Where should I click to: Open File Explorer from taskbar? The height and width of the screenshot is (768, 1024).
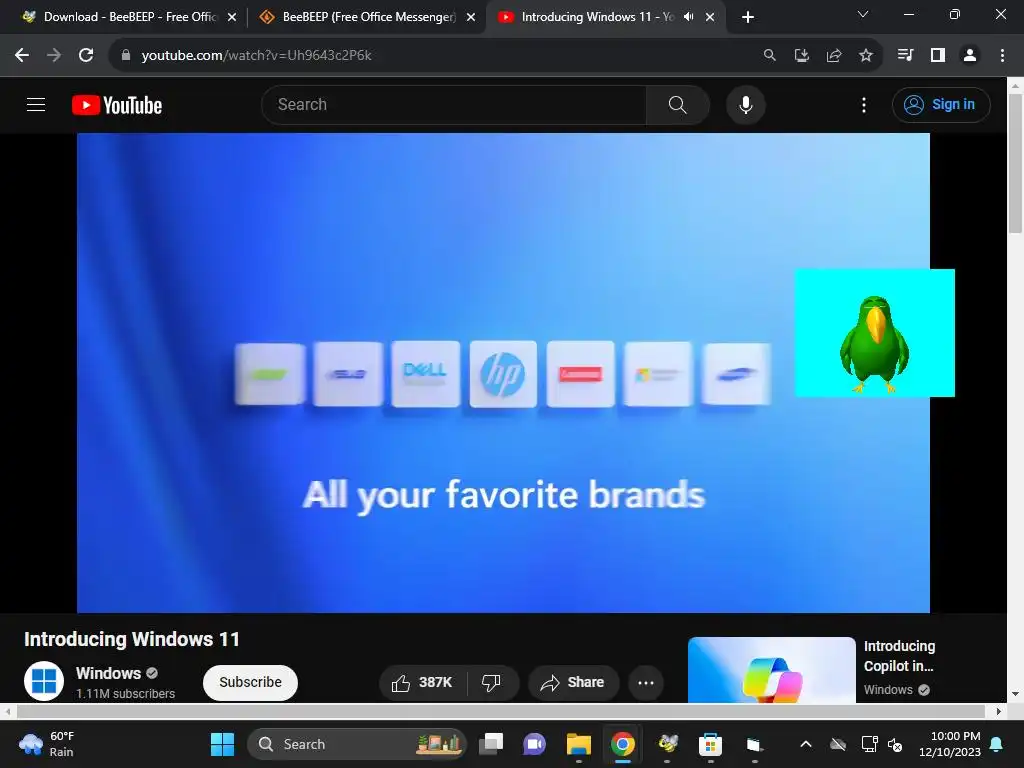579,744
